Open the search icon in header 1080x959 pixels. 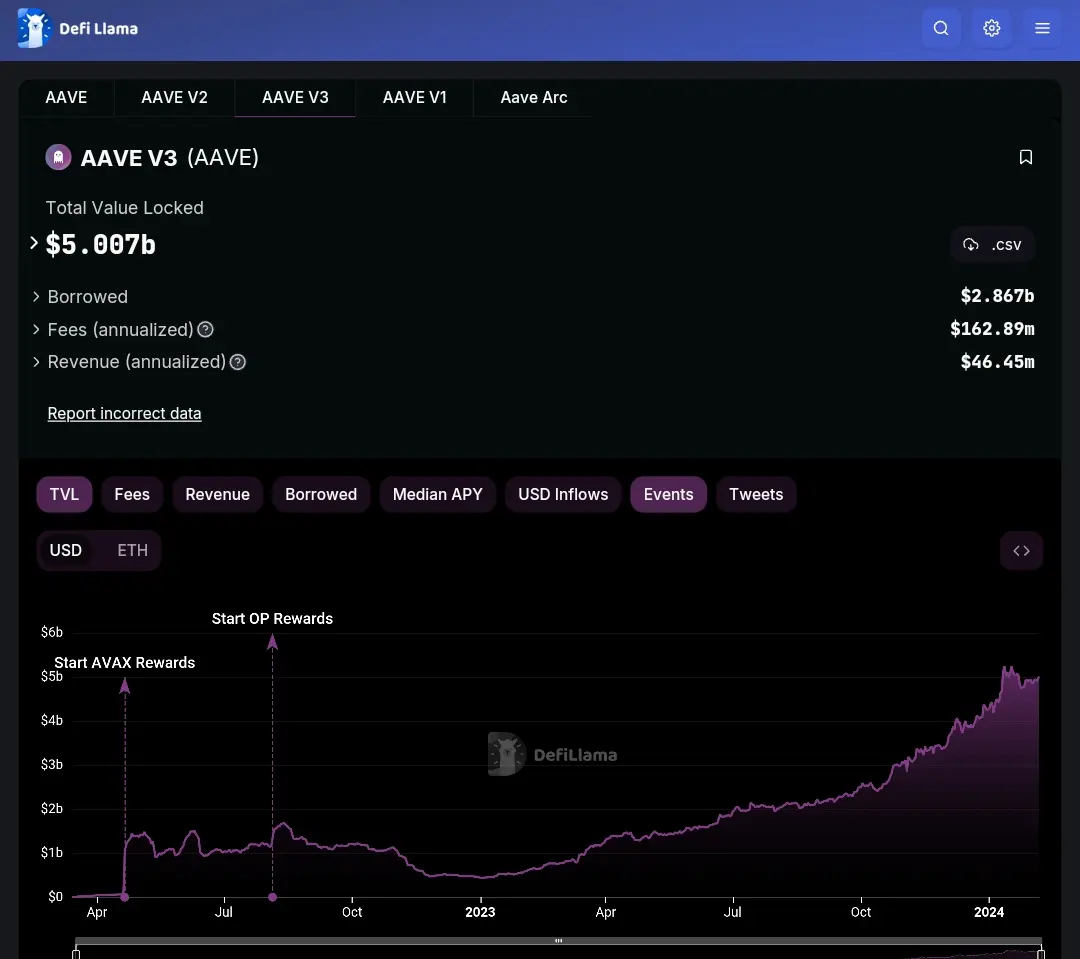tap(941, 28)
